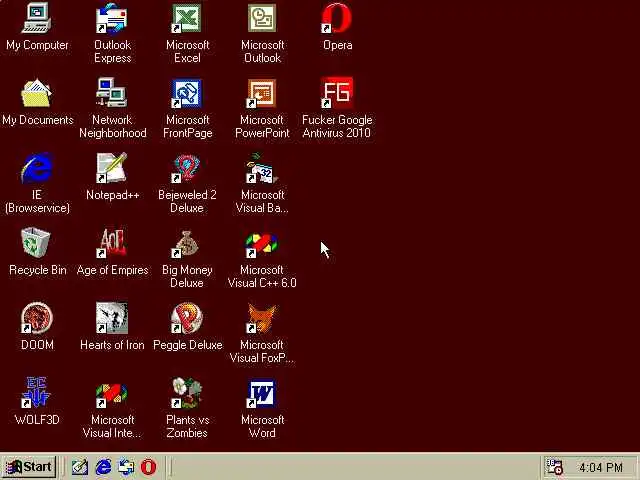The width and height of the screenshot is (640, 480).
Task: Open the Start menu button
Action: click(x=30, y=467)
